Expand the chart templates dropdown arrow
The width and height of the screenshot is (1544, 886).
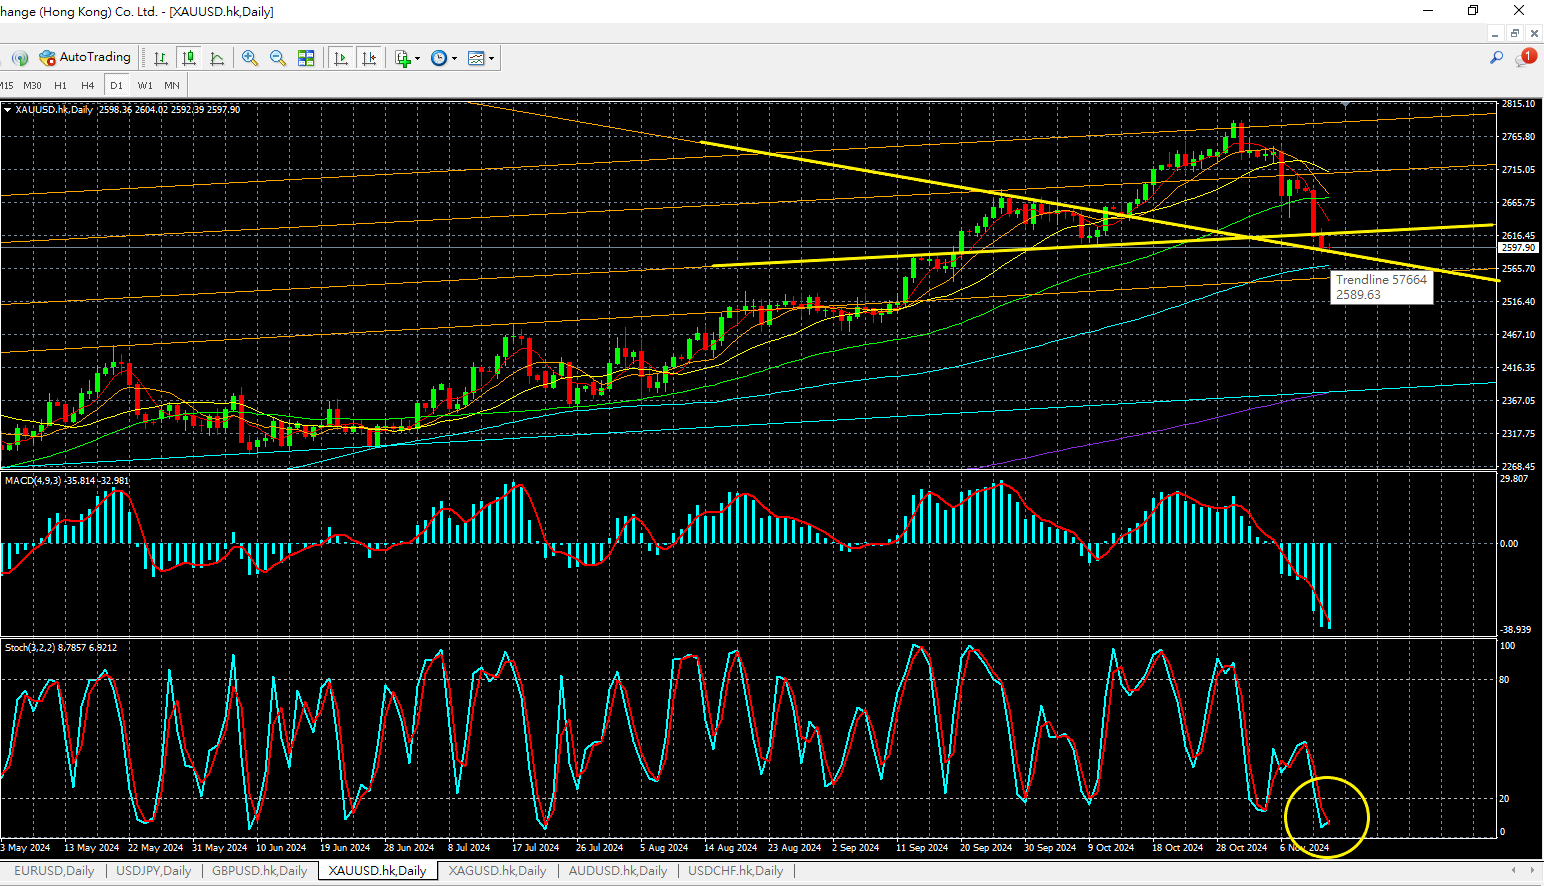(491, 58)
